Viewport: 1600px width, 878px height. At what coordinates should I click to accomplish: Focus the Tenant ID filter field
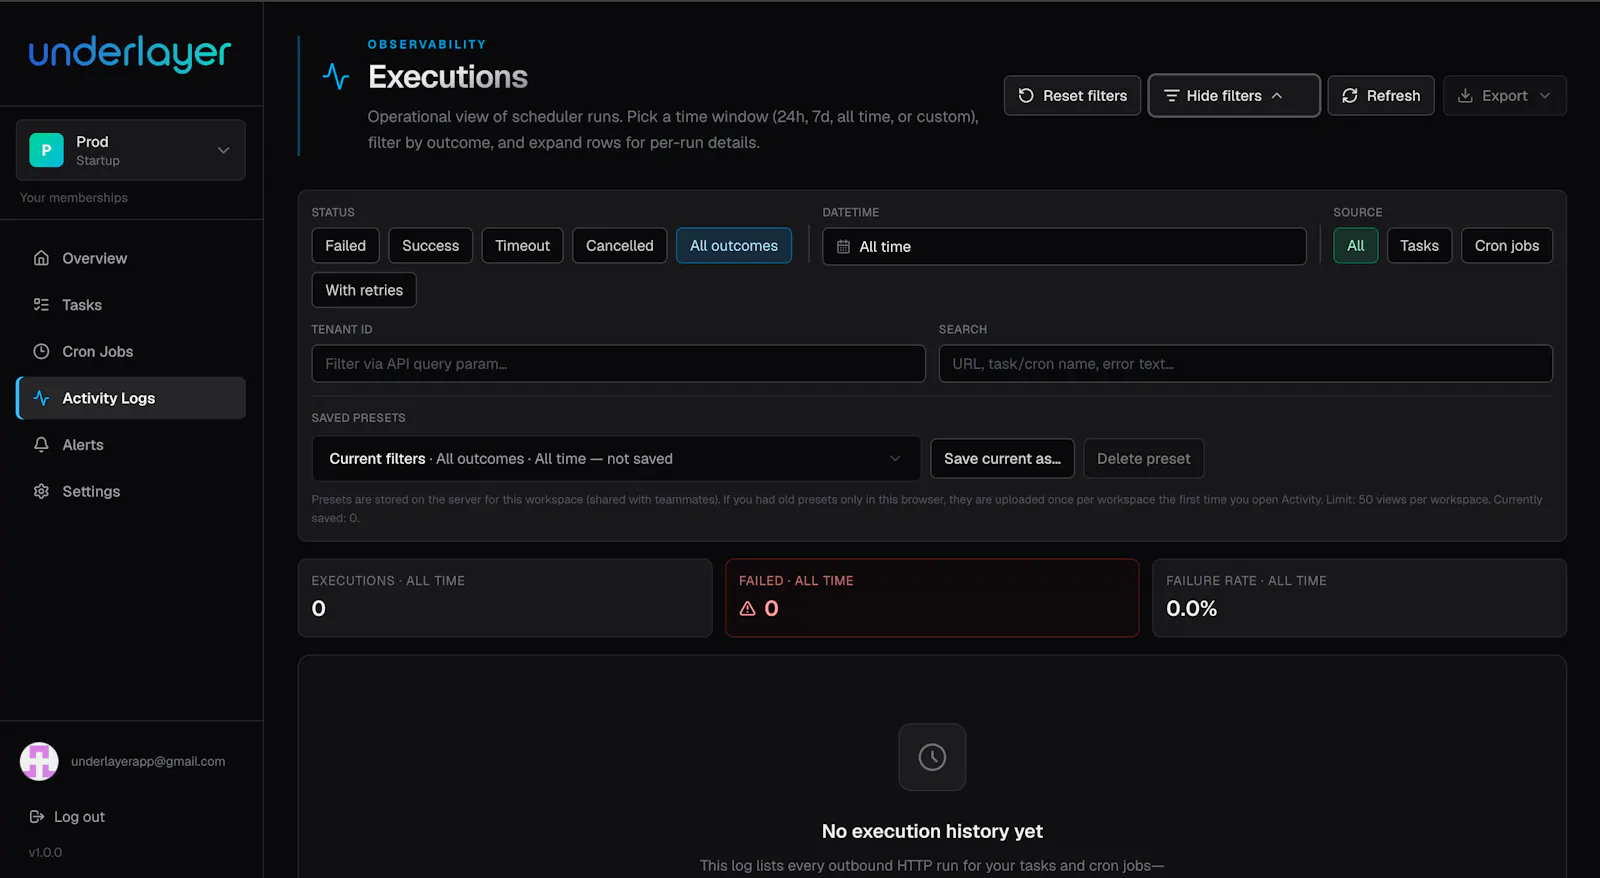pos(618,364)
